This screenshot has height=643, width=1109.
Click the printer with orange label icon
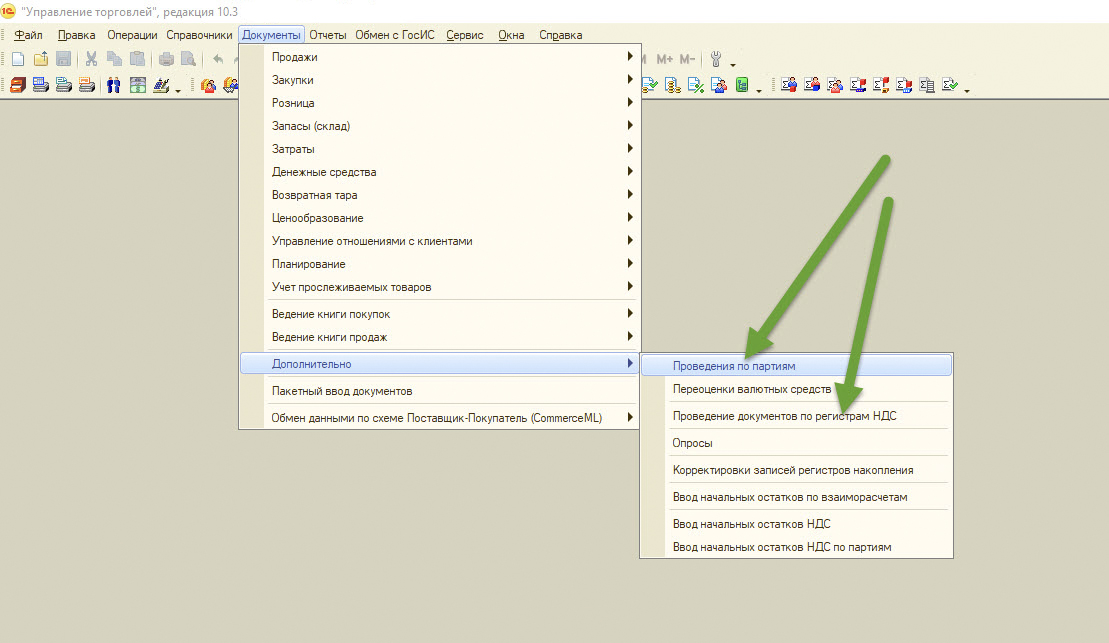[x=87, y=86]
